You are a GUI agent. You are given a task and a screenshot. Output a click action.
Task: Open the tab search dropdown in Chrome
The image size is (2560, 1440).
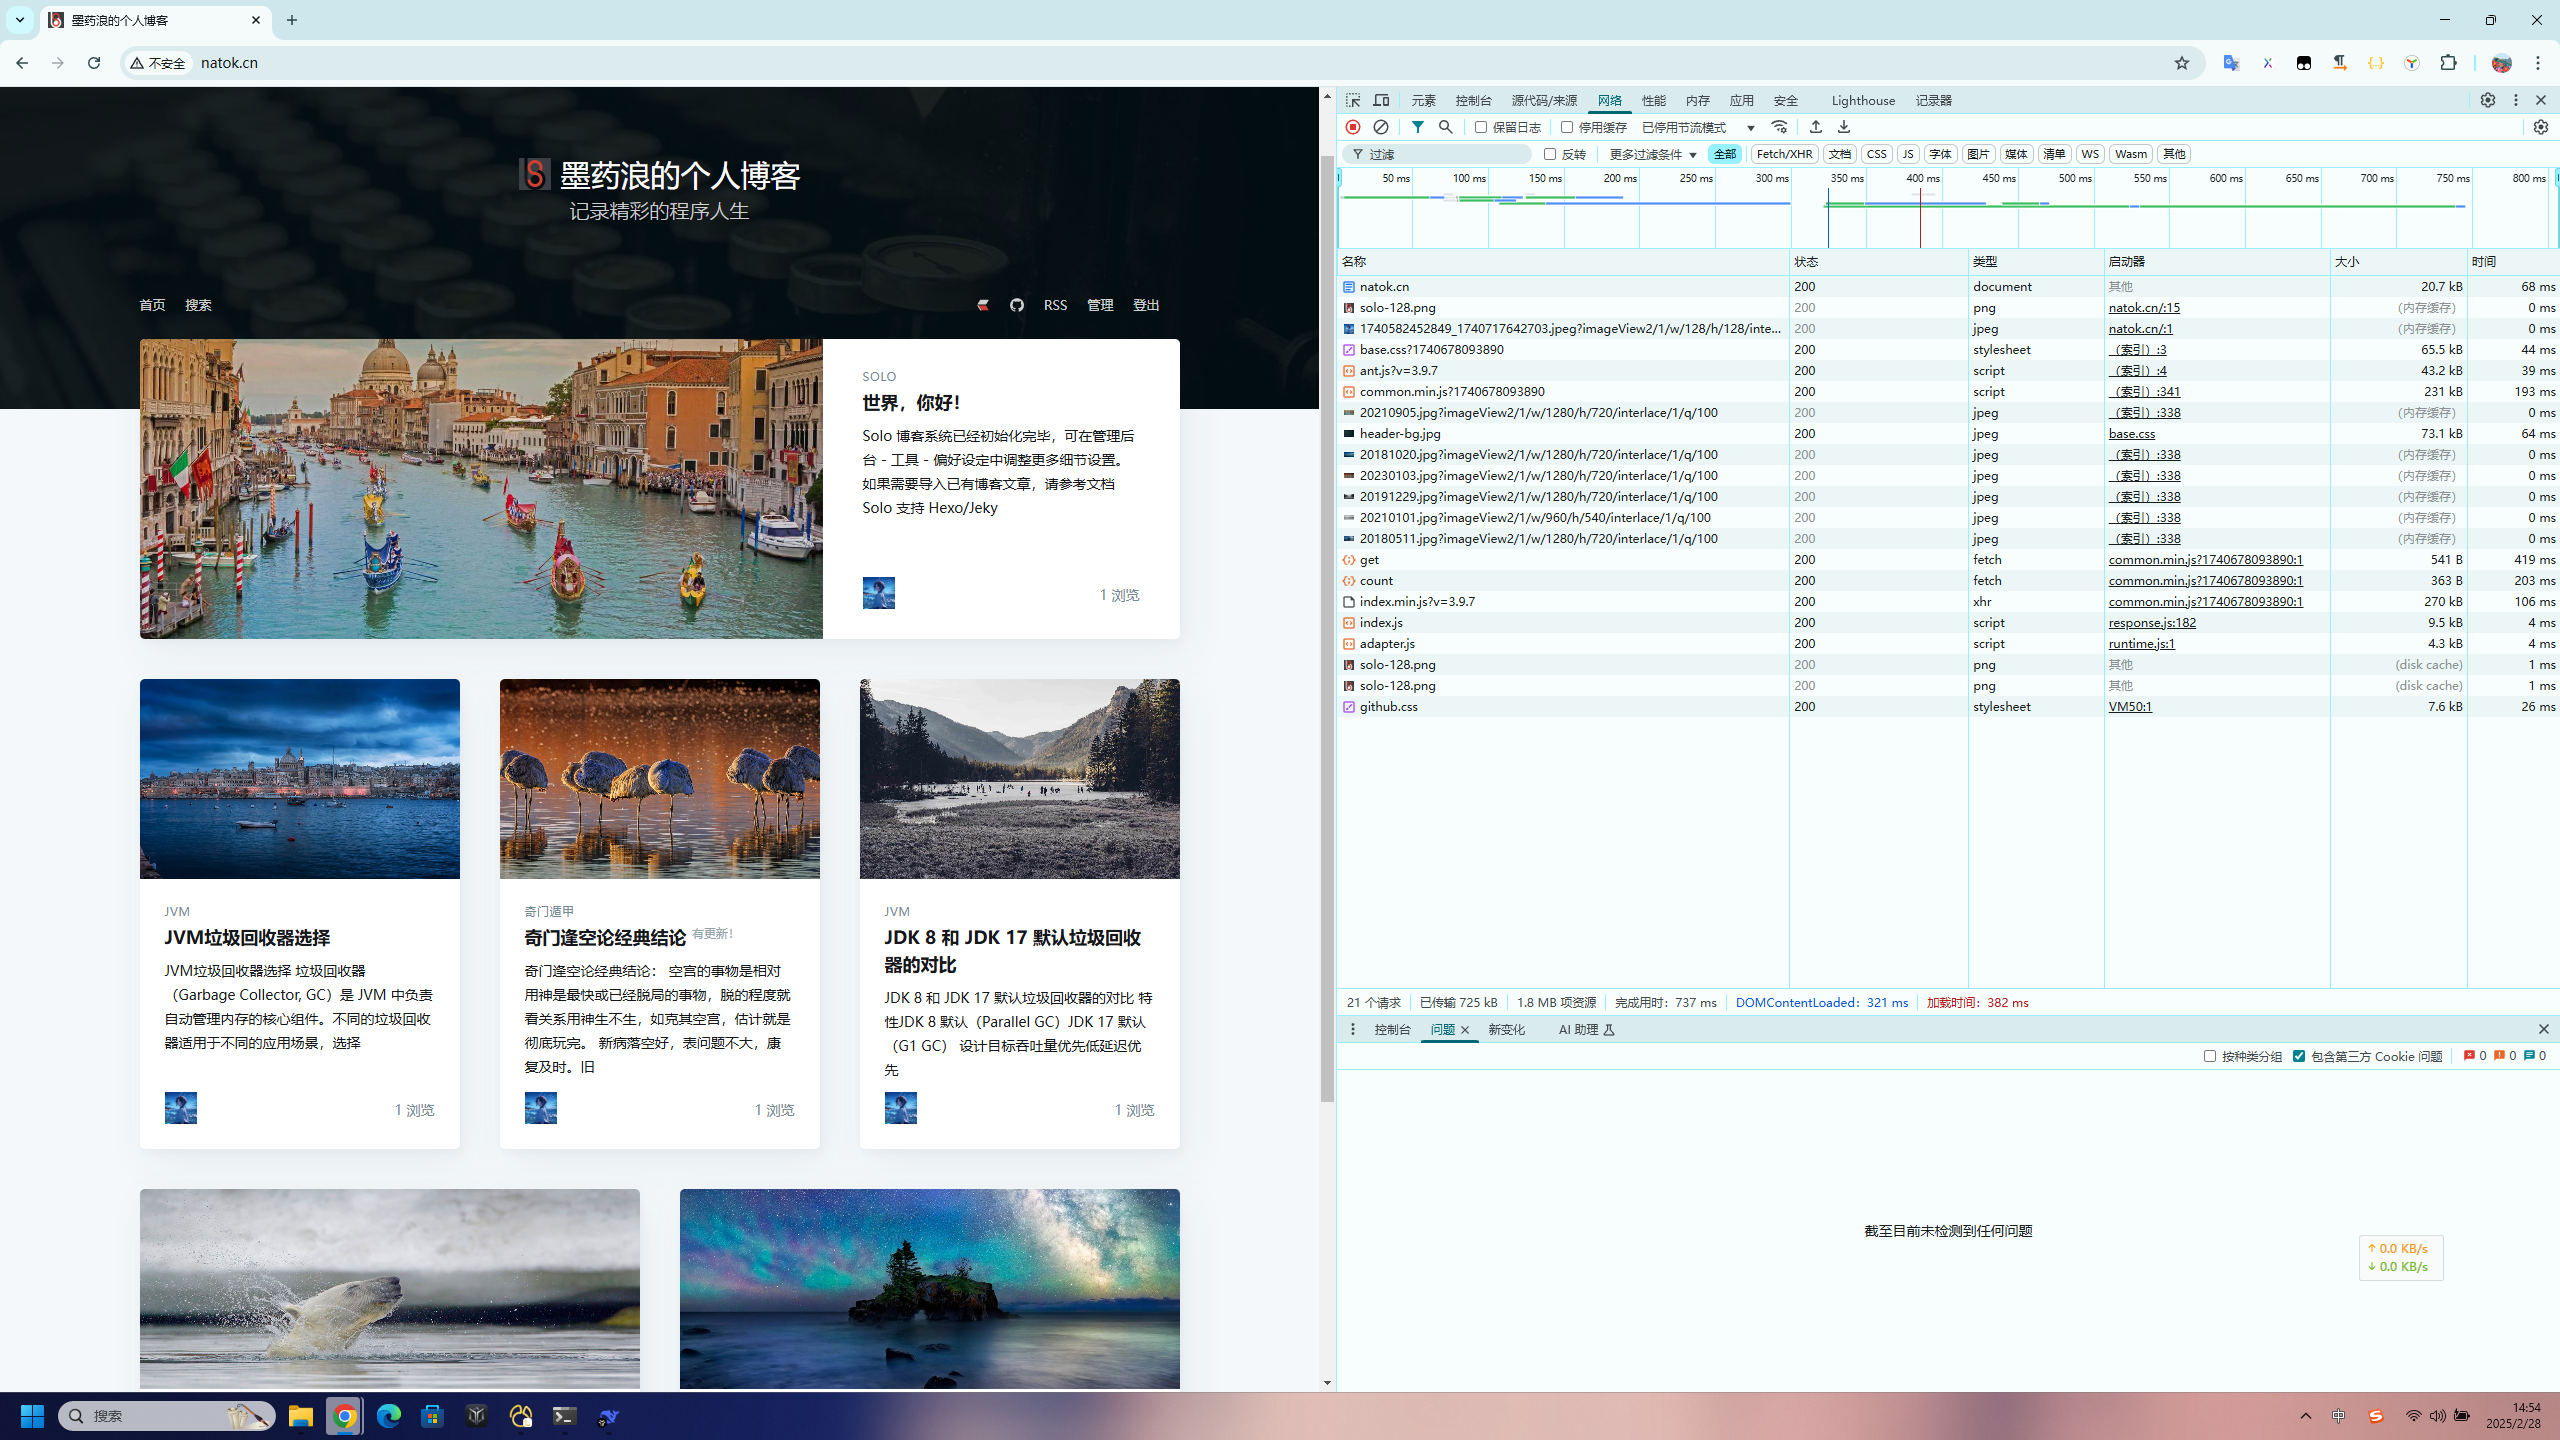19,20
